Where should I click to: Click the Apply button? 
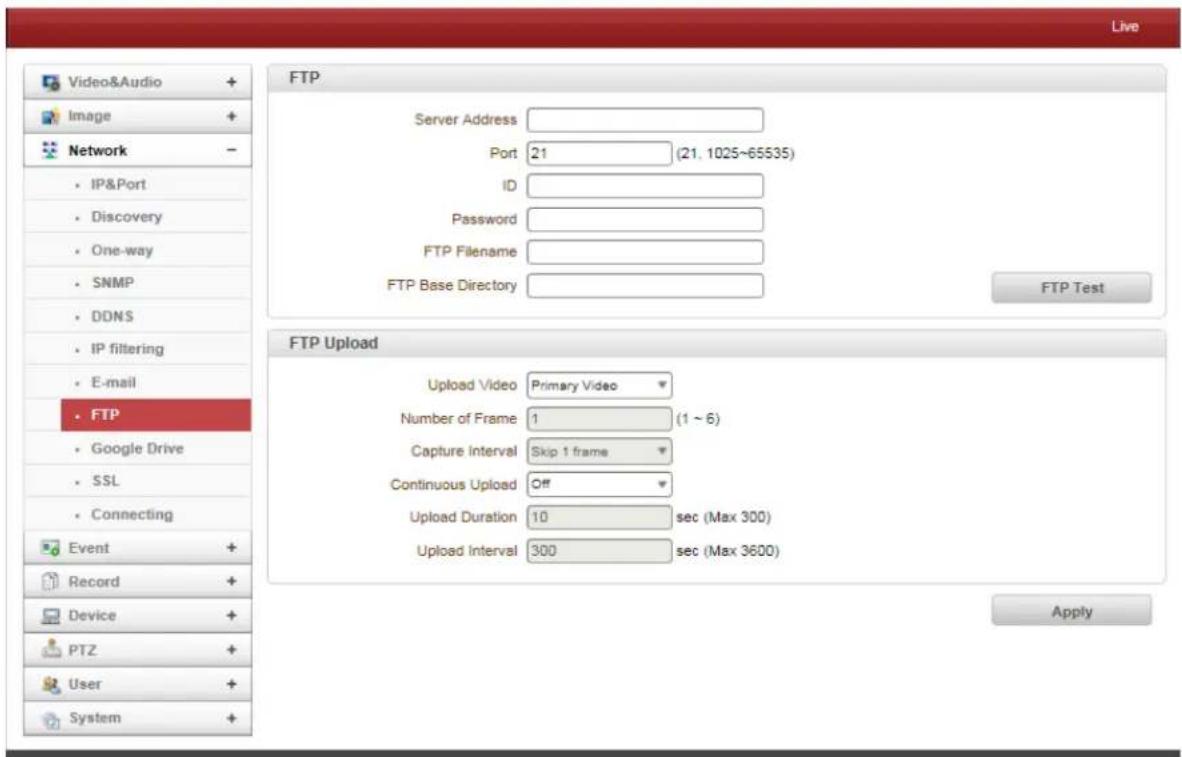[x=1071, y=611]
